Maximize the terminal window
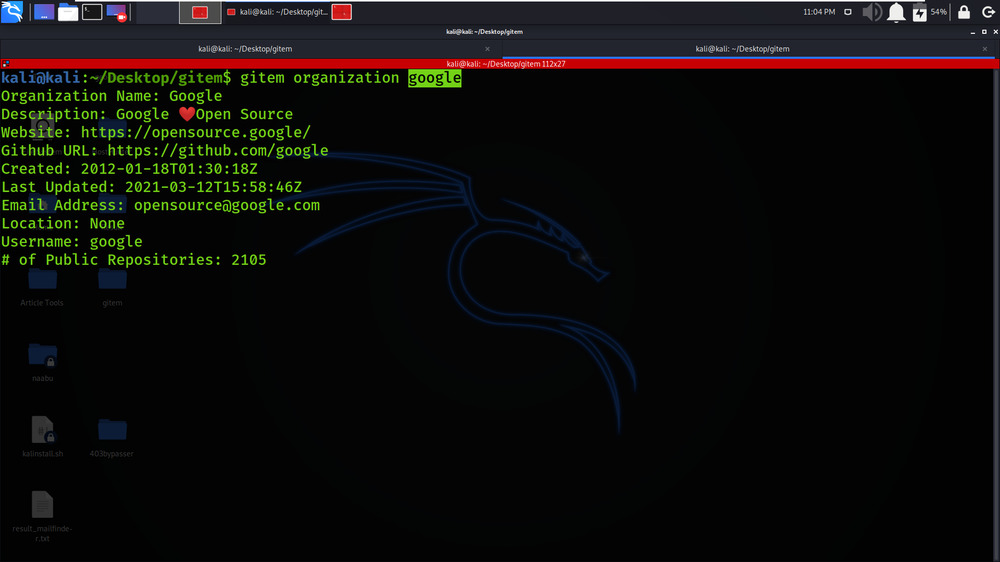1000x562 pixels. pyautogui.click(x=984, y=31)
